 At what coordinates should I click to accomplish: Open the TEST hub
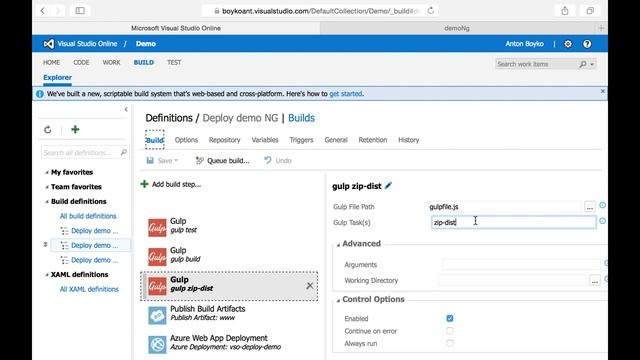(174, 62)
